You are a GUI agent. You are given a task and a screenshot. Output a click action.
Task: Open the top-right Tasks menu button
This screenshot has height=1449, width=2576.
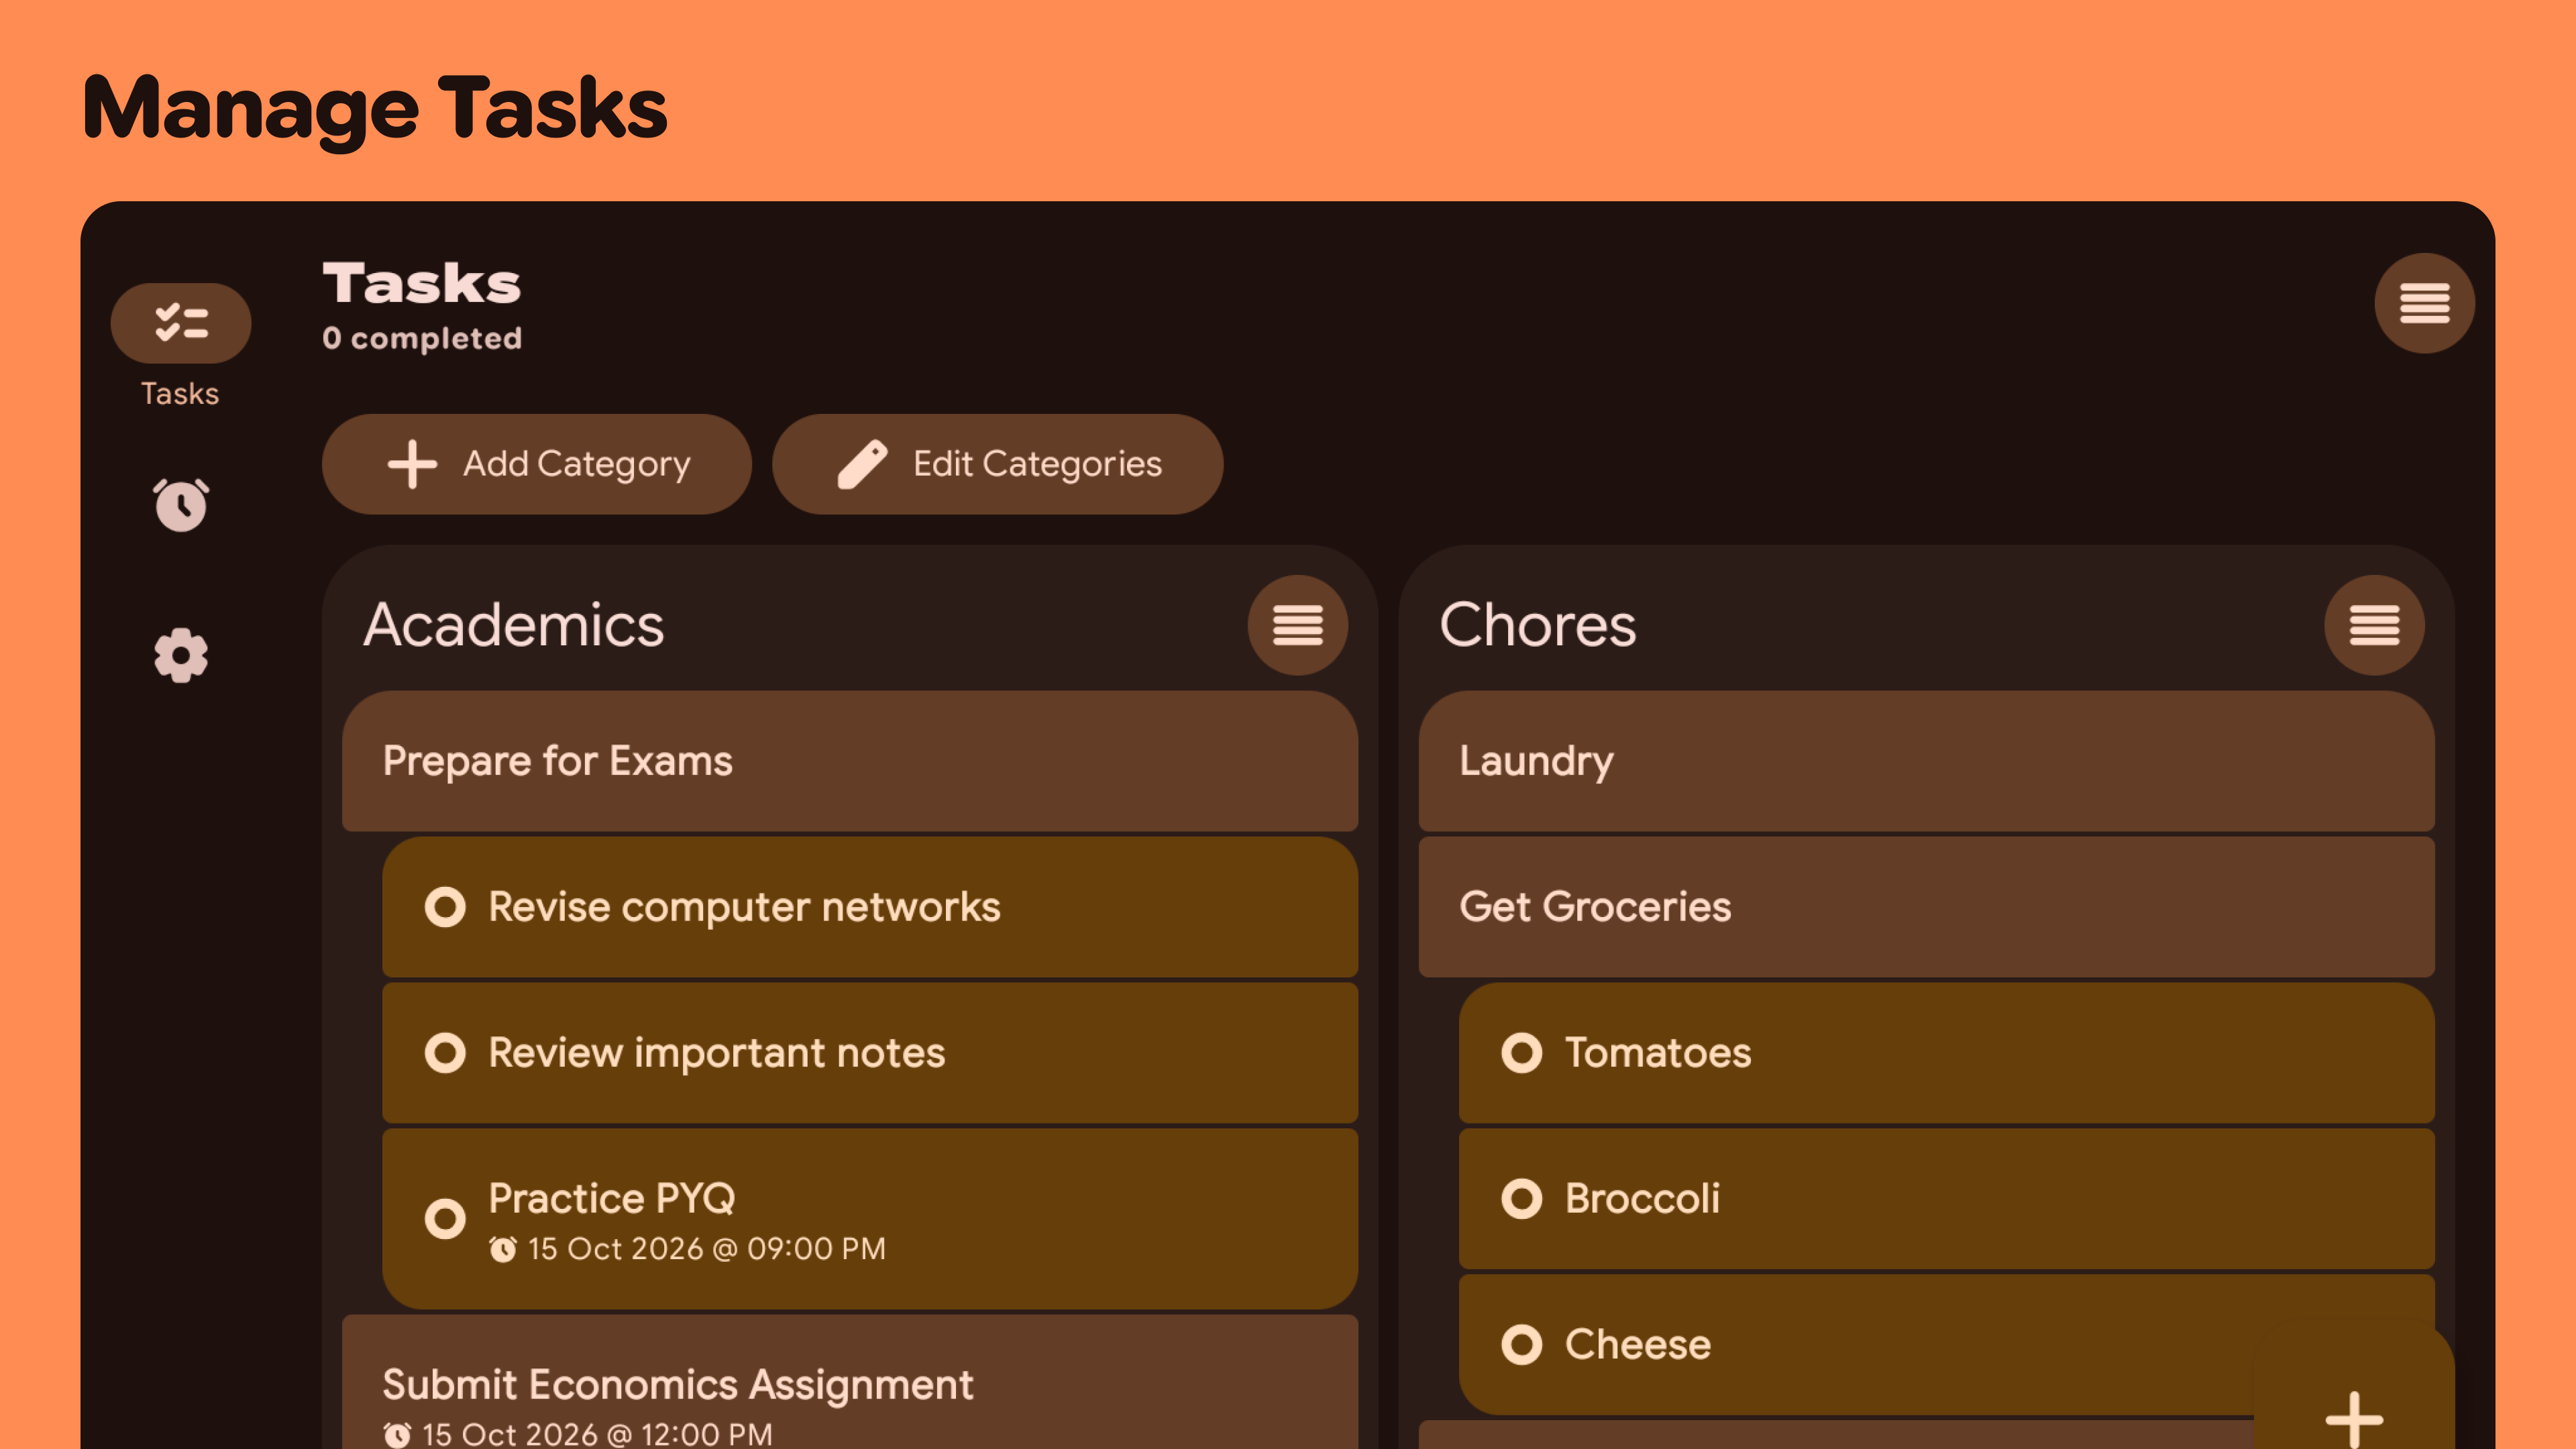click(x=2424, y=303)
